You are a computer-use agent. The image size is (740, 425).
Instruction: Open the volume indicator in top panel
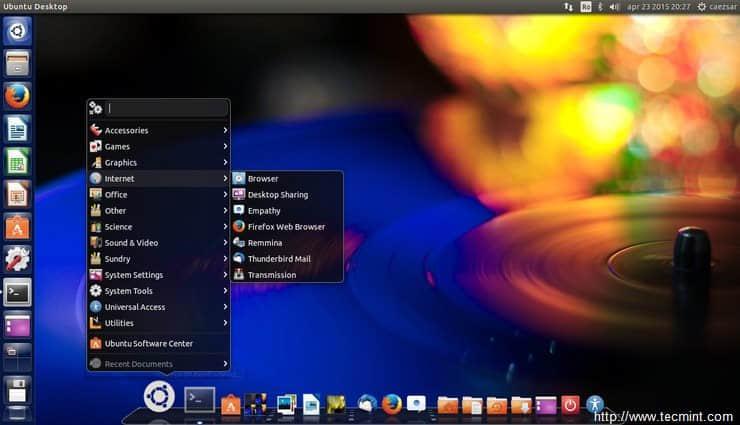pyautogui.click(x=613, y=7)
